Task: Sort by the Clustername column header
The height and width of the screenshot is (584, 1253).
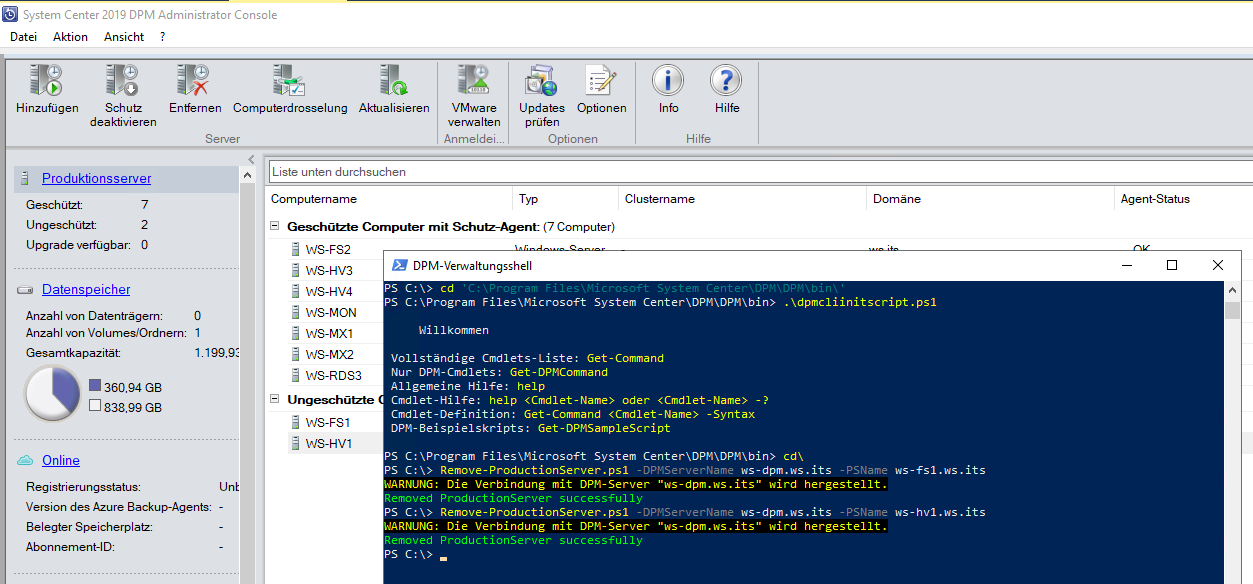Action: 741,199
